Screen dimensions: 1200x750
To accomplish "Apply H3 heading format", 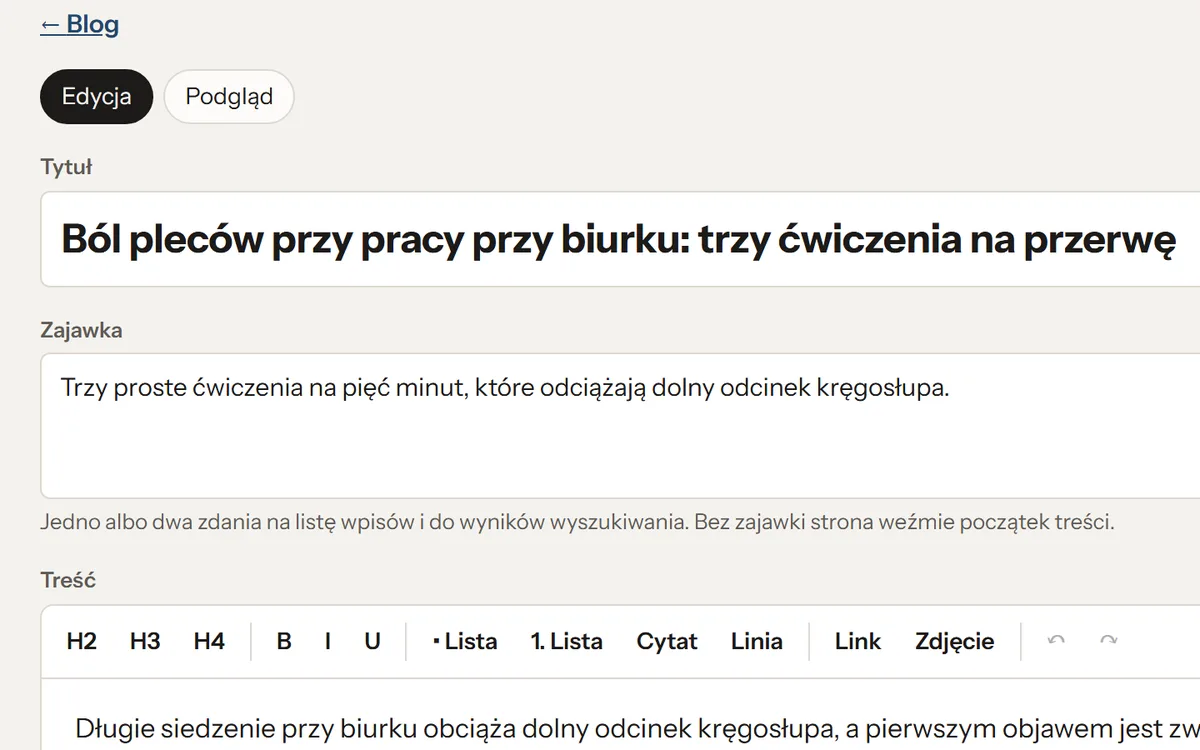I will [x=145, y=641].
